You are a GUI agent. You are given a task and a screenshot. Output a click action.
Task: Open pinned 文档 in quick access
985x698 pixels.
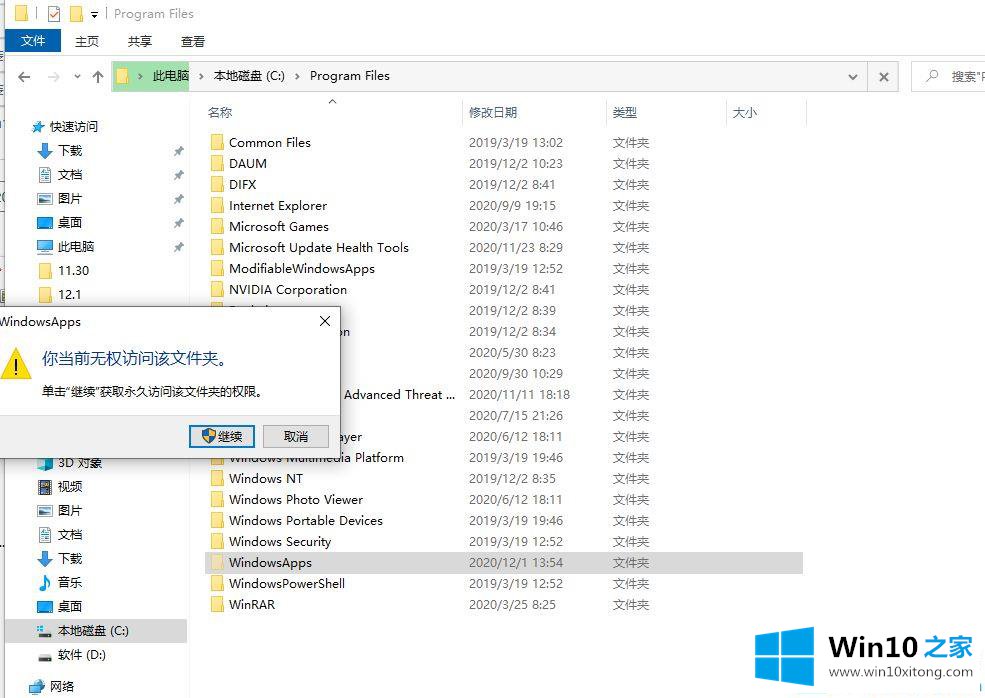click(70, 174)
